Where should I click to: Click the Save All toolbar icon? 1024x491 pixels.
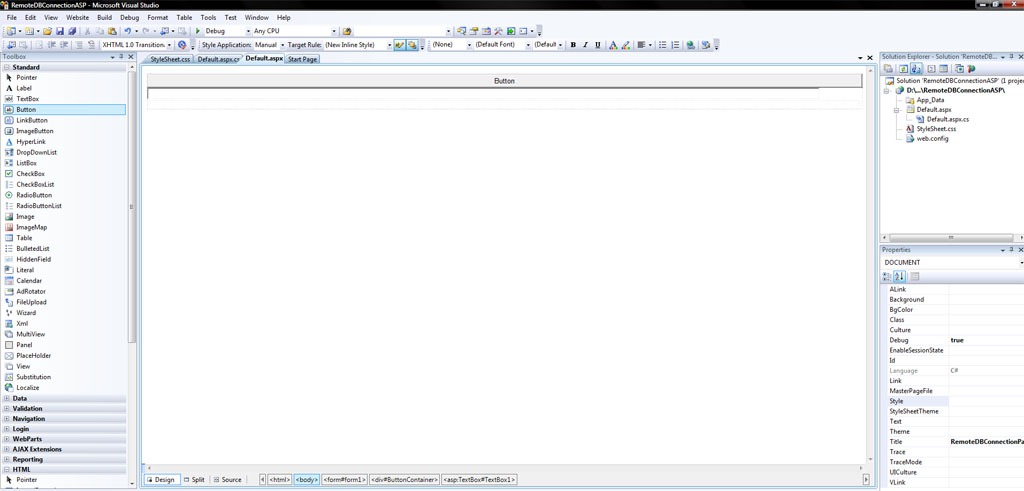[72, 31]
